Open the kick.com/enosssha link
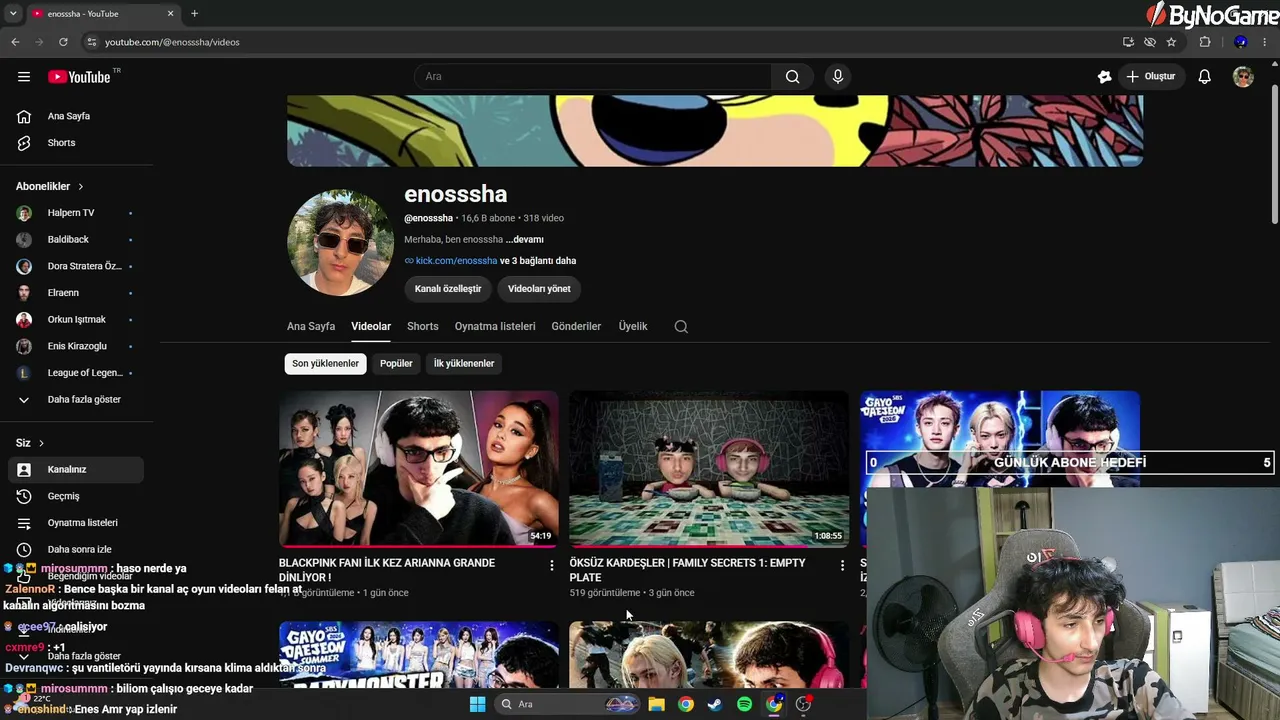 point(457,261)
